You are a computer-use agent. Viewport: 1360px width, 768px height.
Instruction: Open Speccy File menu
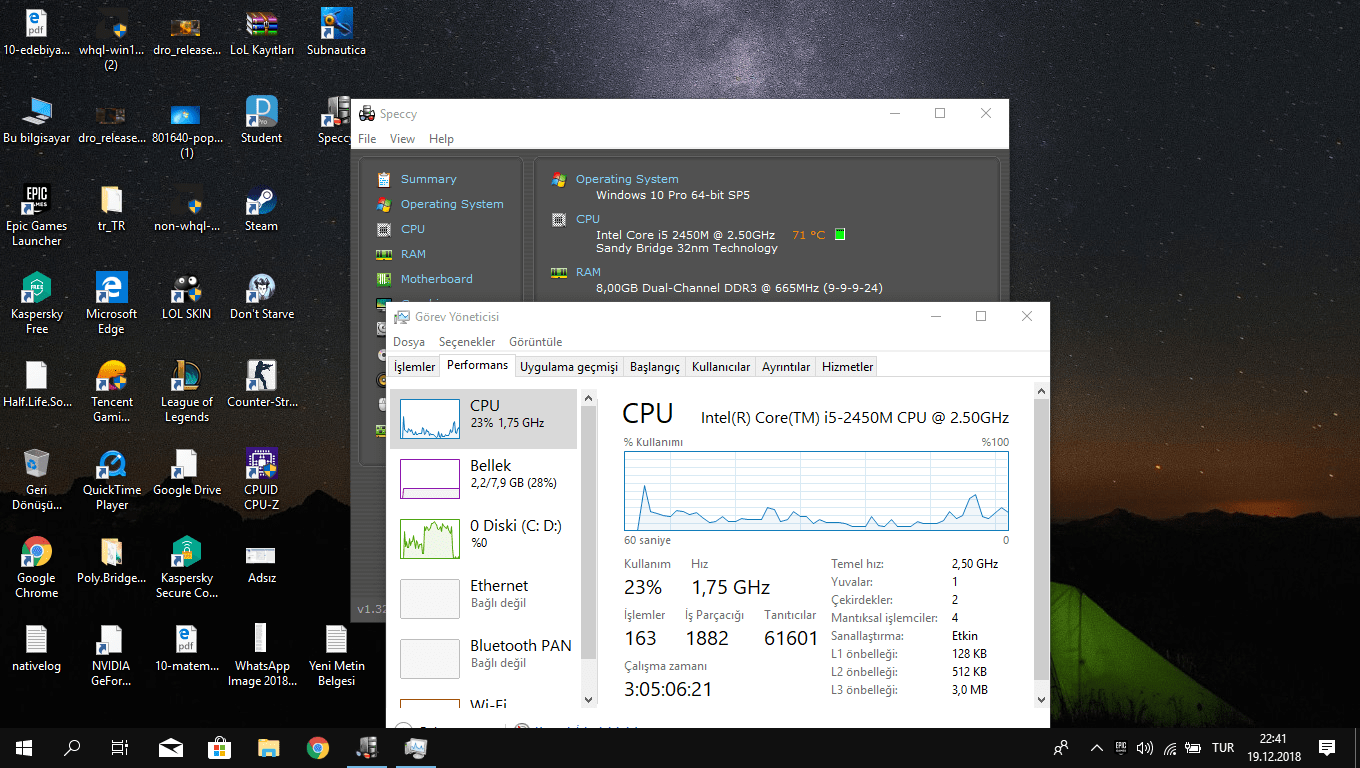[x=367, y=139]
